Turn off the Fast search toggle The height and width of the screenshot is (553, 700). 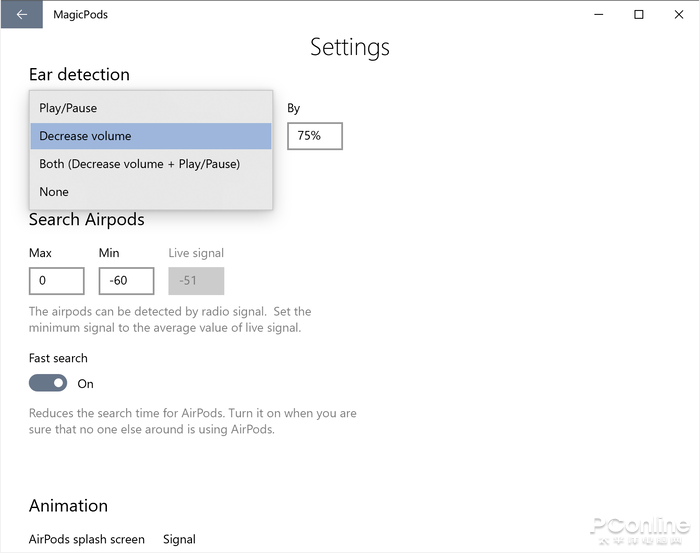[x=48, y=383]
